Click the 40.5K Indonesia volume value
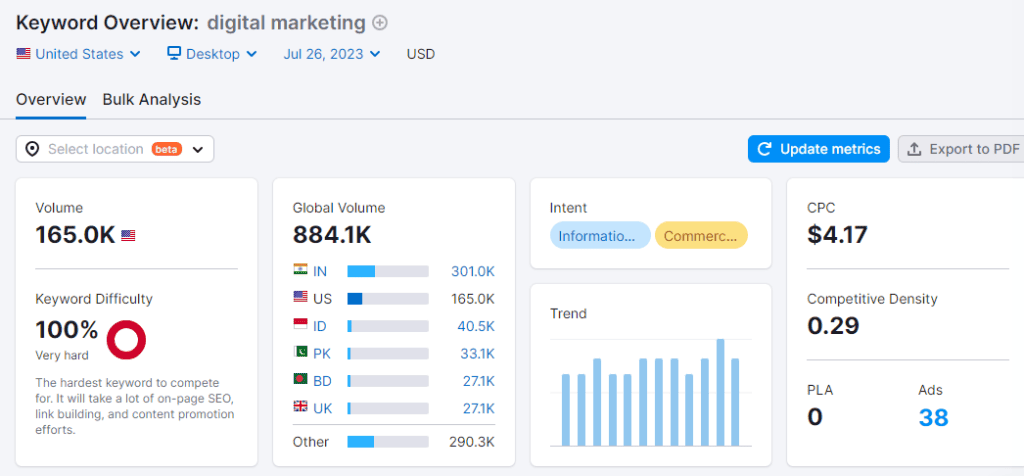Screen dimensions: 1024x476 pos(476,326)
